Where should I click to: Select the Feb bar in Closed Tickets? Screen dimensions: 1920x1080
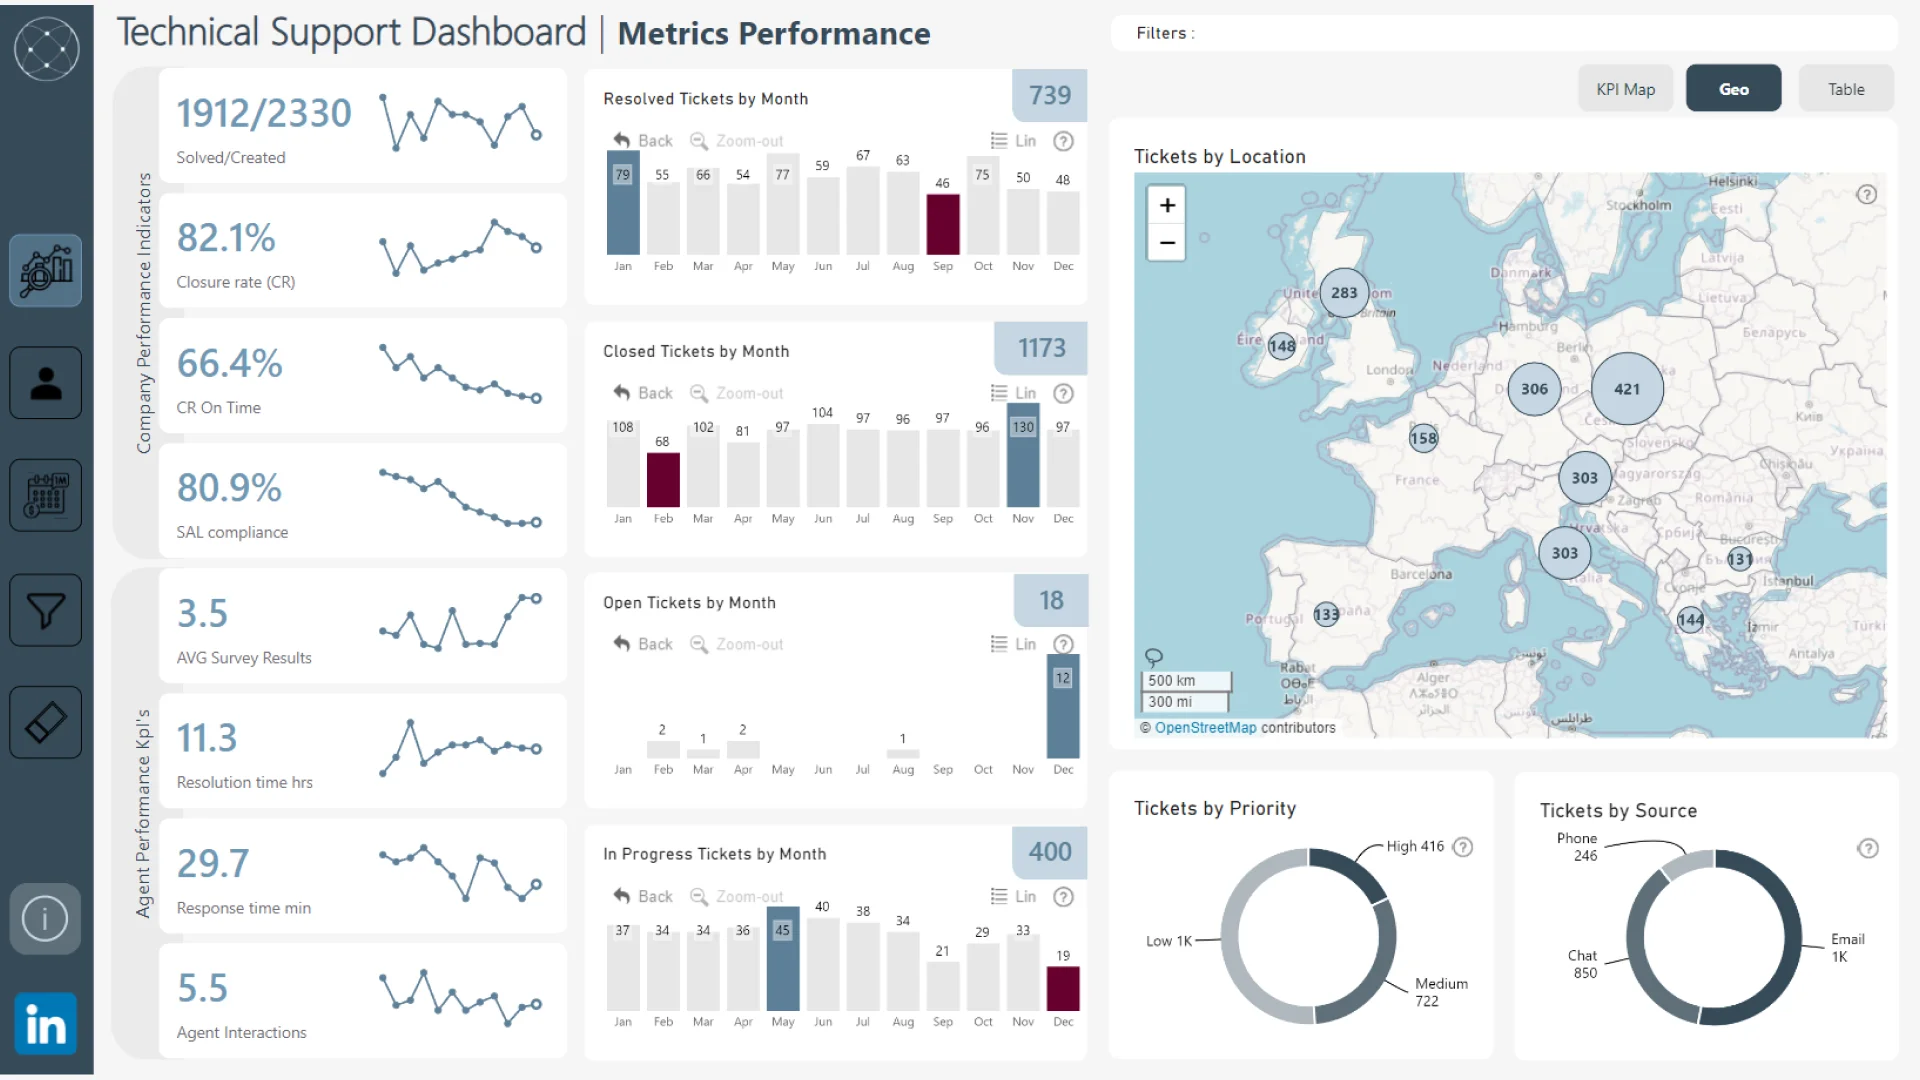pyautogui.click(x=663, y=480)
